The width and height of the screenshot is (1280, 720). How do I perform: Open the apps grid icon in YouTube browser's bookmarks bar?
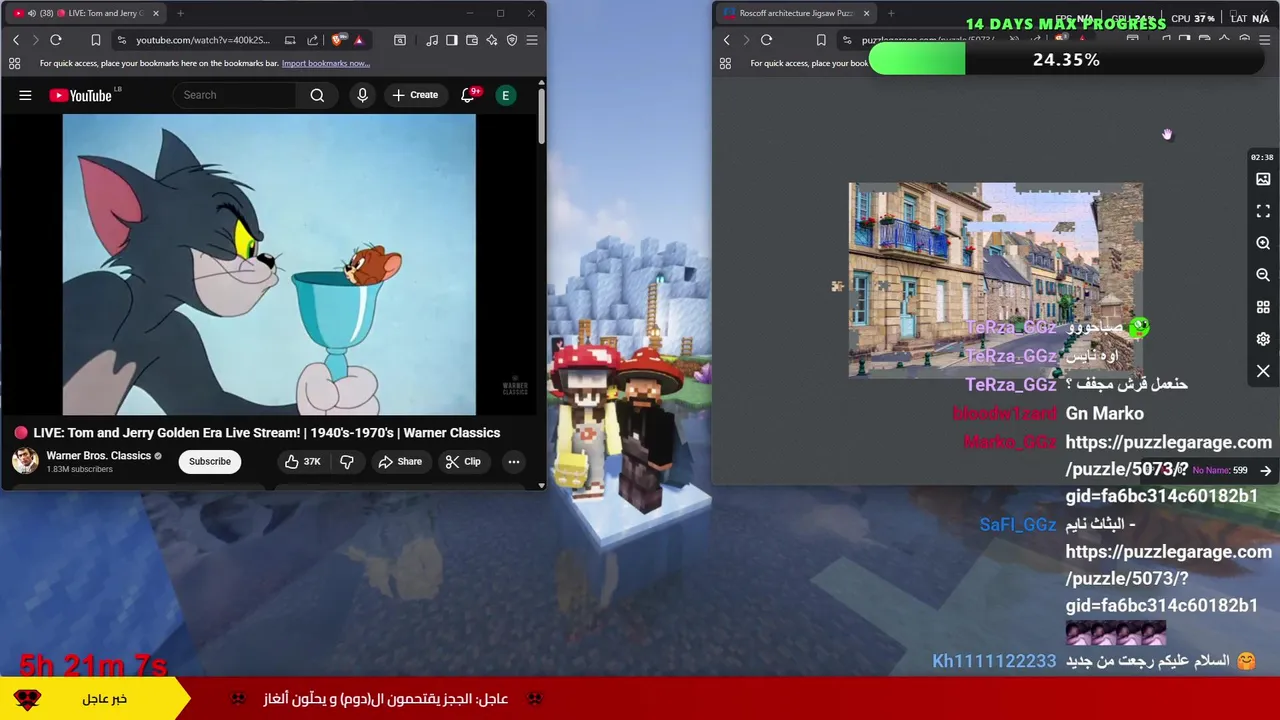point(14,63)
